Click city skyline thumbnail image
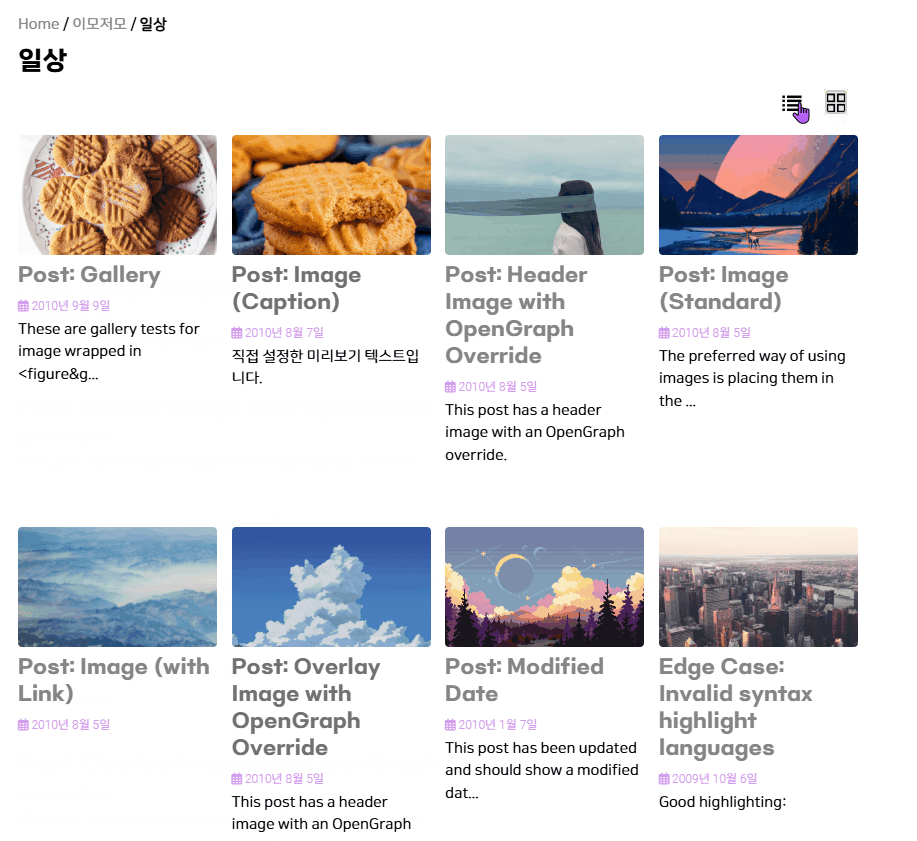This screenshot has width=917, height=841. [x=759, y=587]
